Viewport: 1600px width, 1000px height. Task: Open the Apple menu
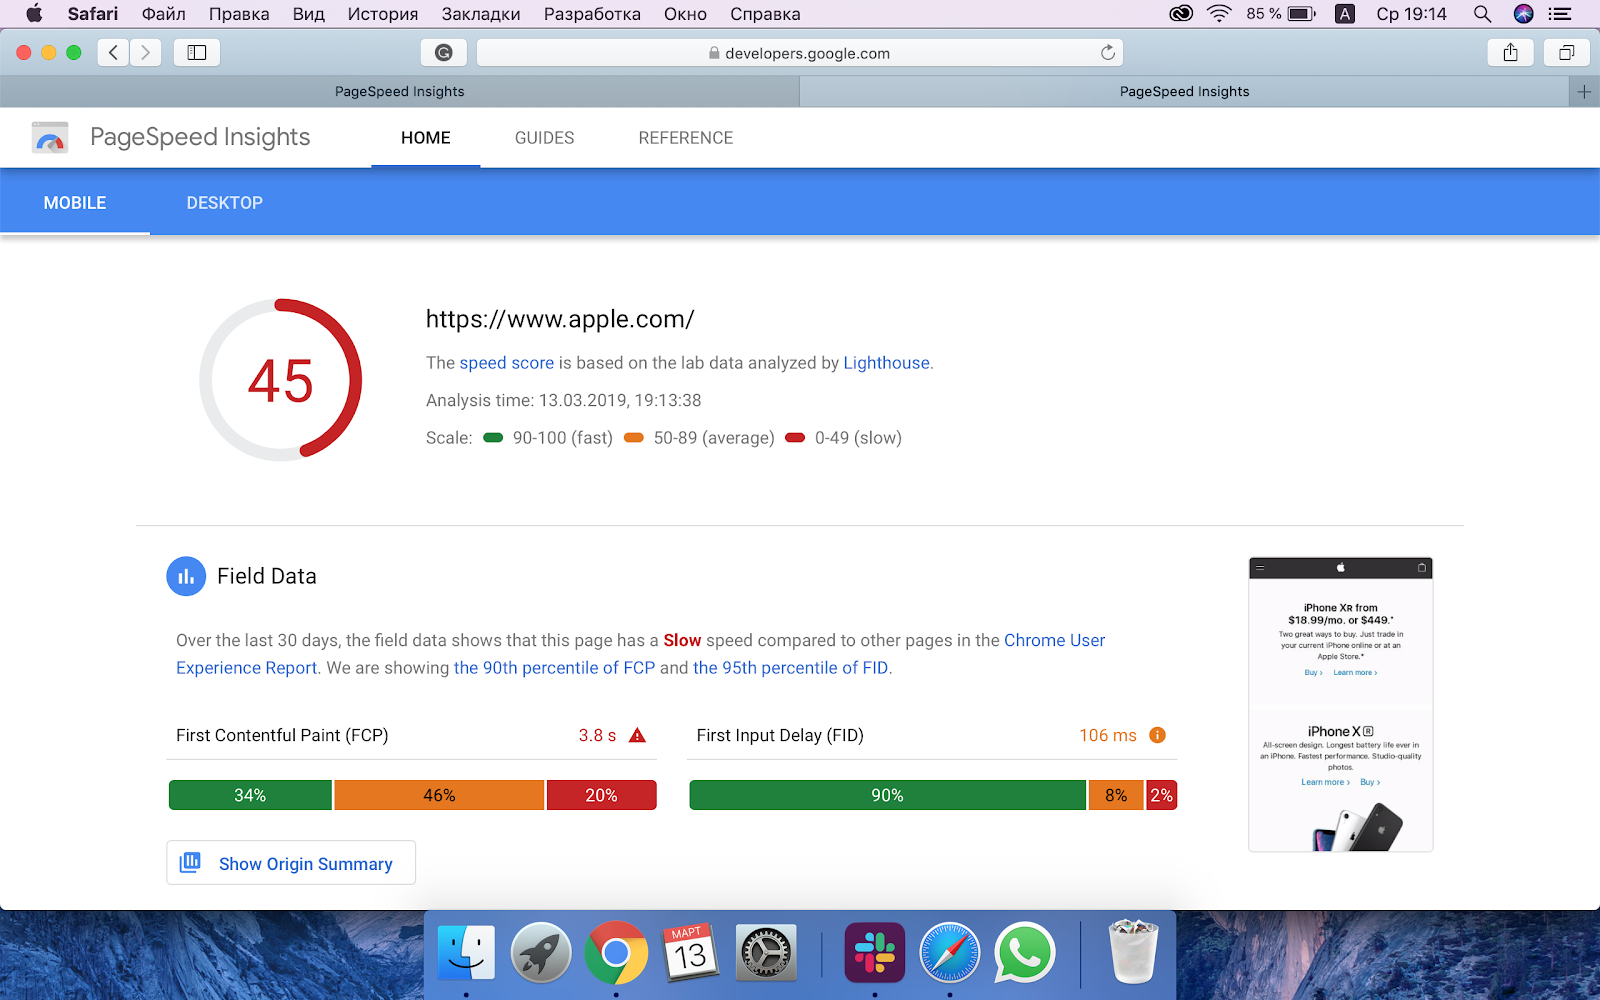tap(34, 14)
